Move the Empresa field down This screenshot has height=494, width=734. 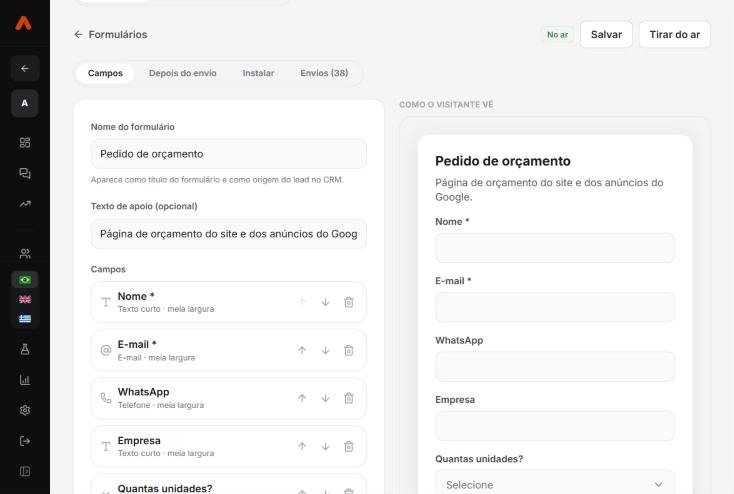[325, 446]
